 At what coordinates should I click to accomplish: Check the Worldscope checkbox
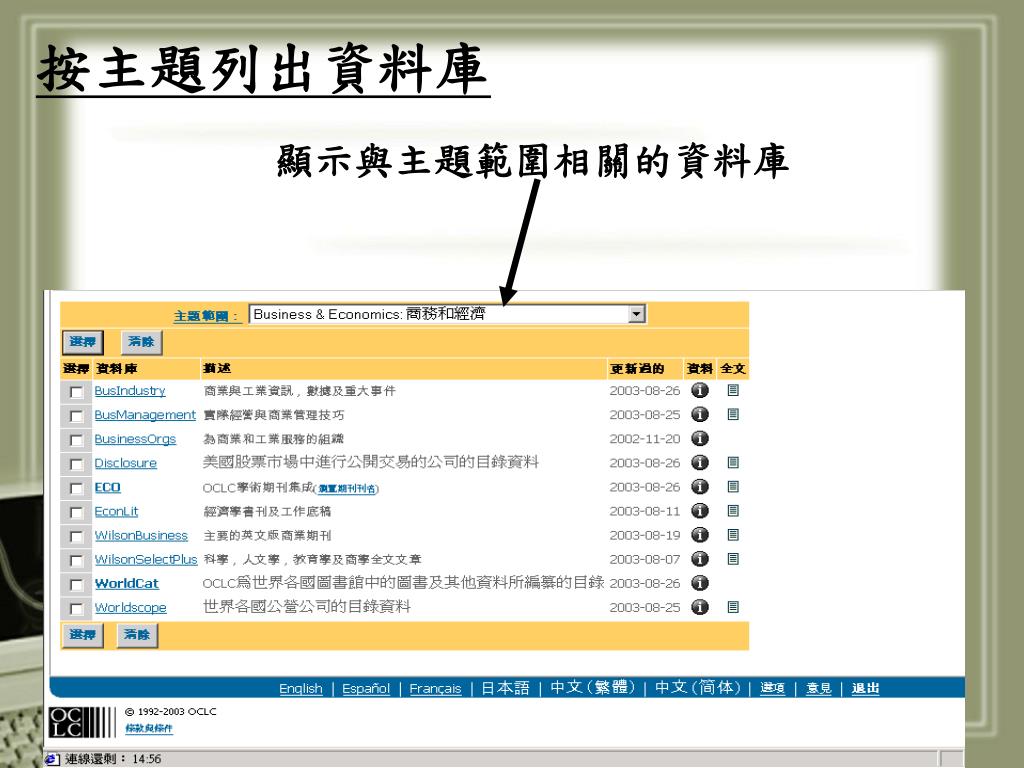coord(76,609)
